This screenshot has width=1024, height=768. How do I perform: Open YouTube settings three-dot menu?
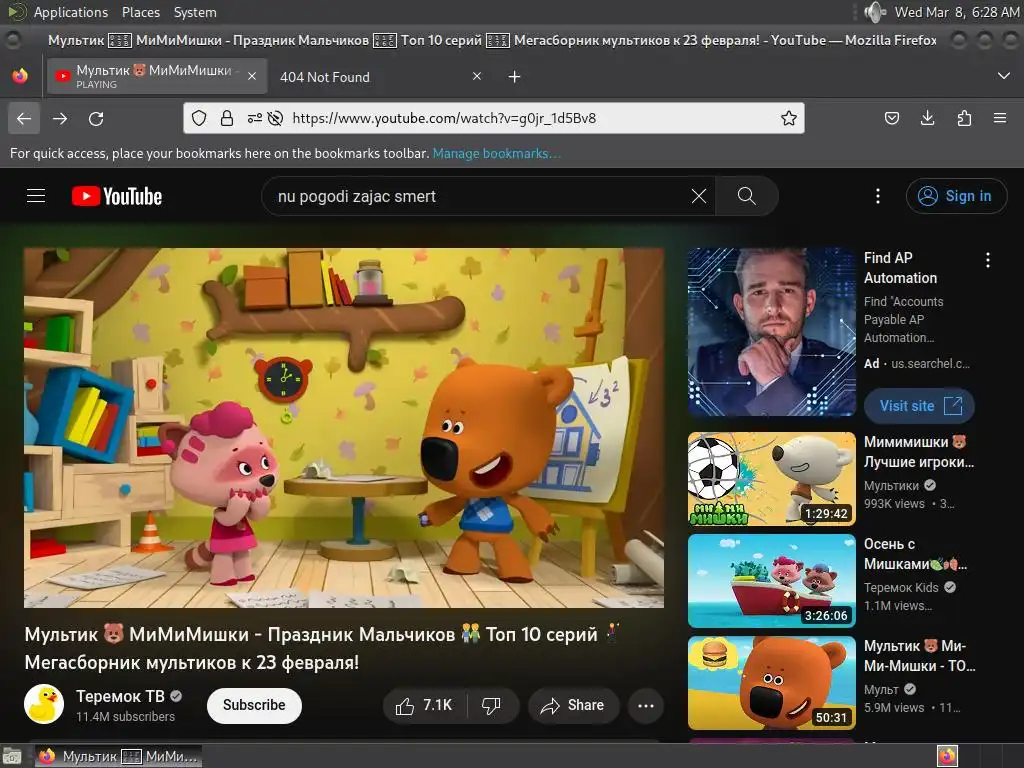[878, 196]
